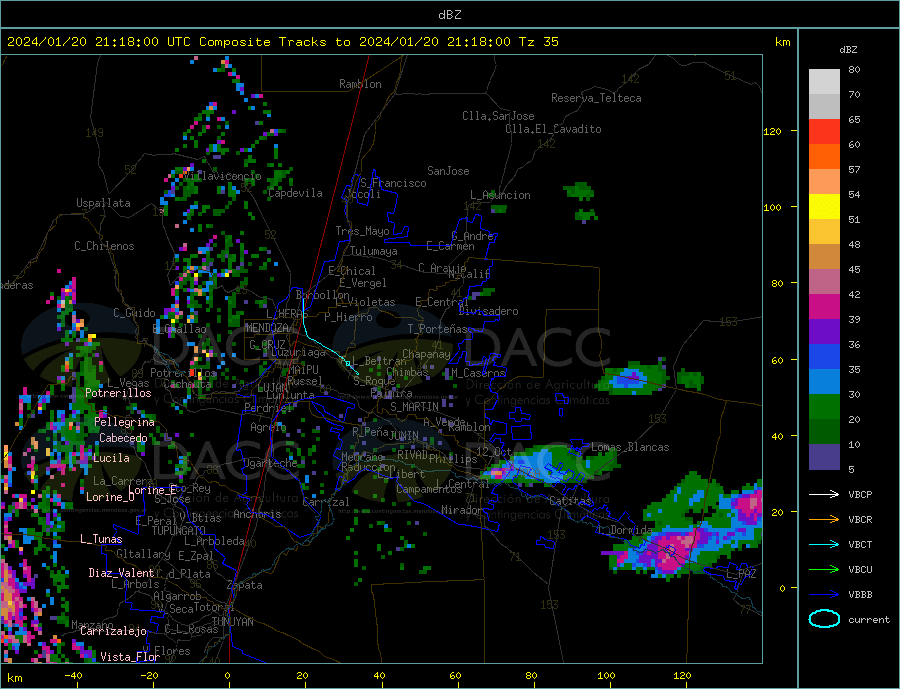Image resolution: width=900 pixels, height=689 pixels.
Task: Click the Divisadero label
Action: [488, 311]
